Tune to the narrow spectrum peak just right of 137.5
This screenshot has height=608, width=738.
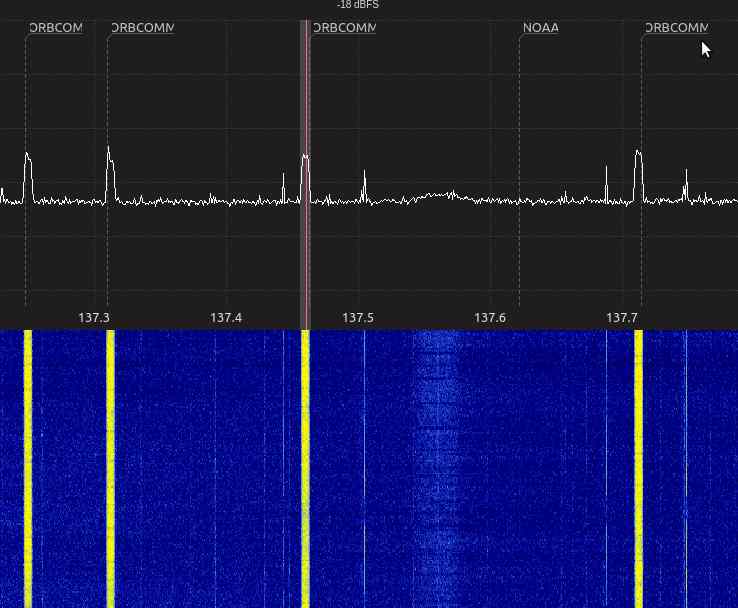click(x=364, y=185)
